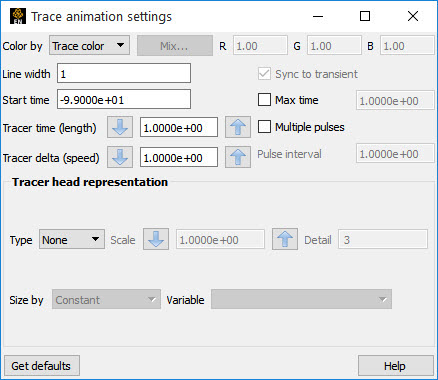Viewport: 438px width, 380px height.
Task: Open the Variable dropdown list
Action: click(x=301, y=299)
